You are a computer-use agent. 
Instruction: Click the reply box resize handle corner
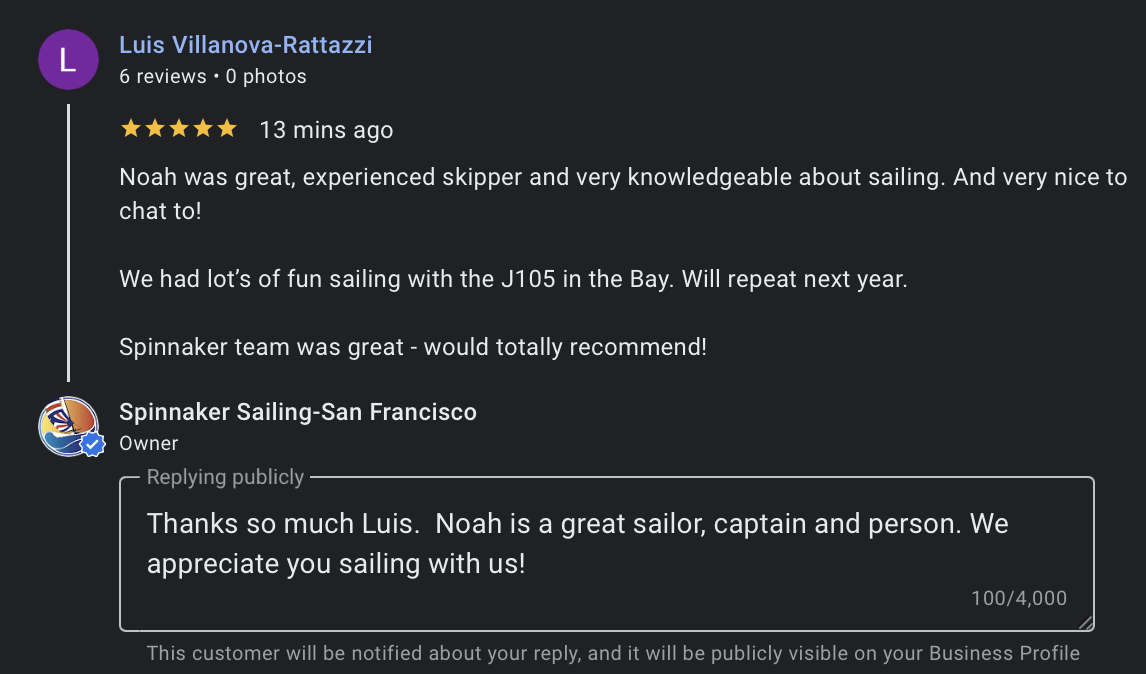pos(1086,623)
